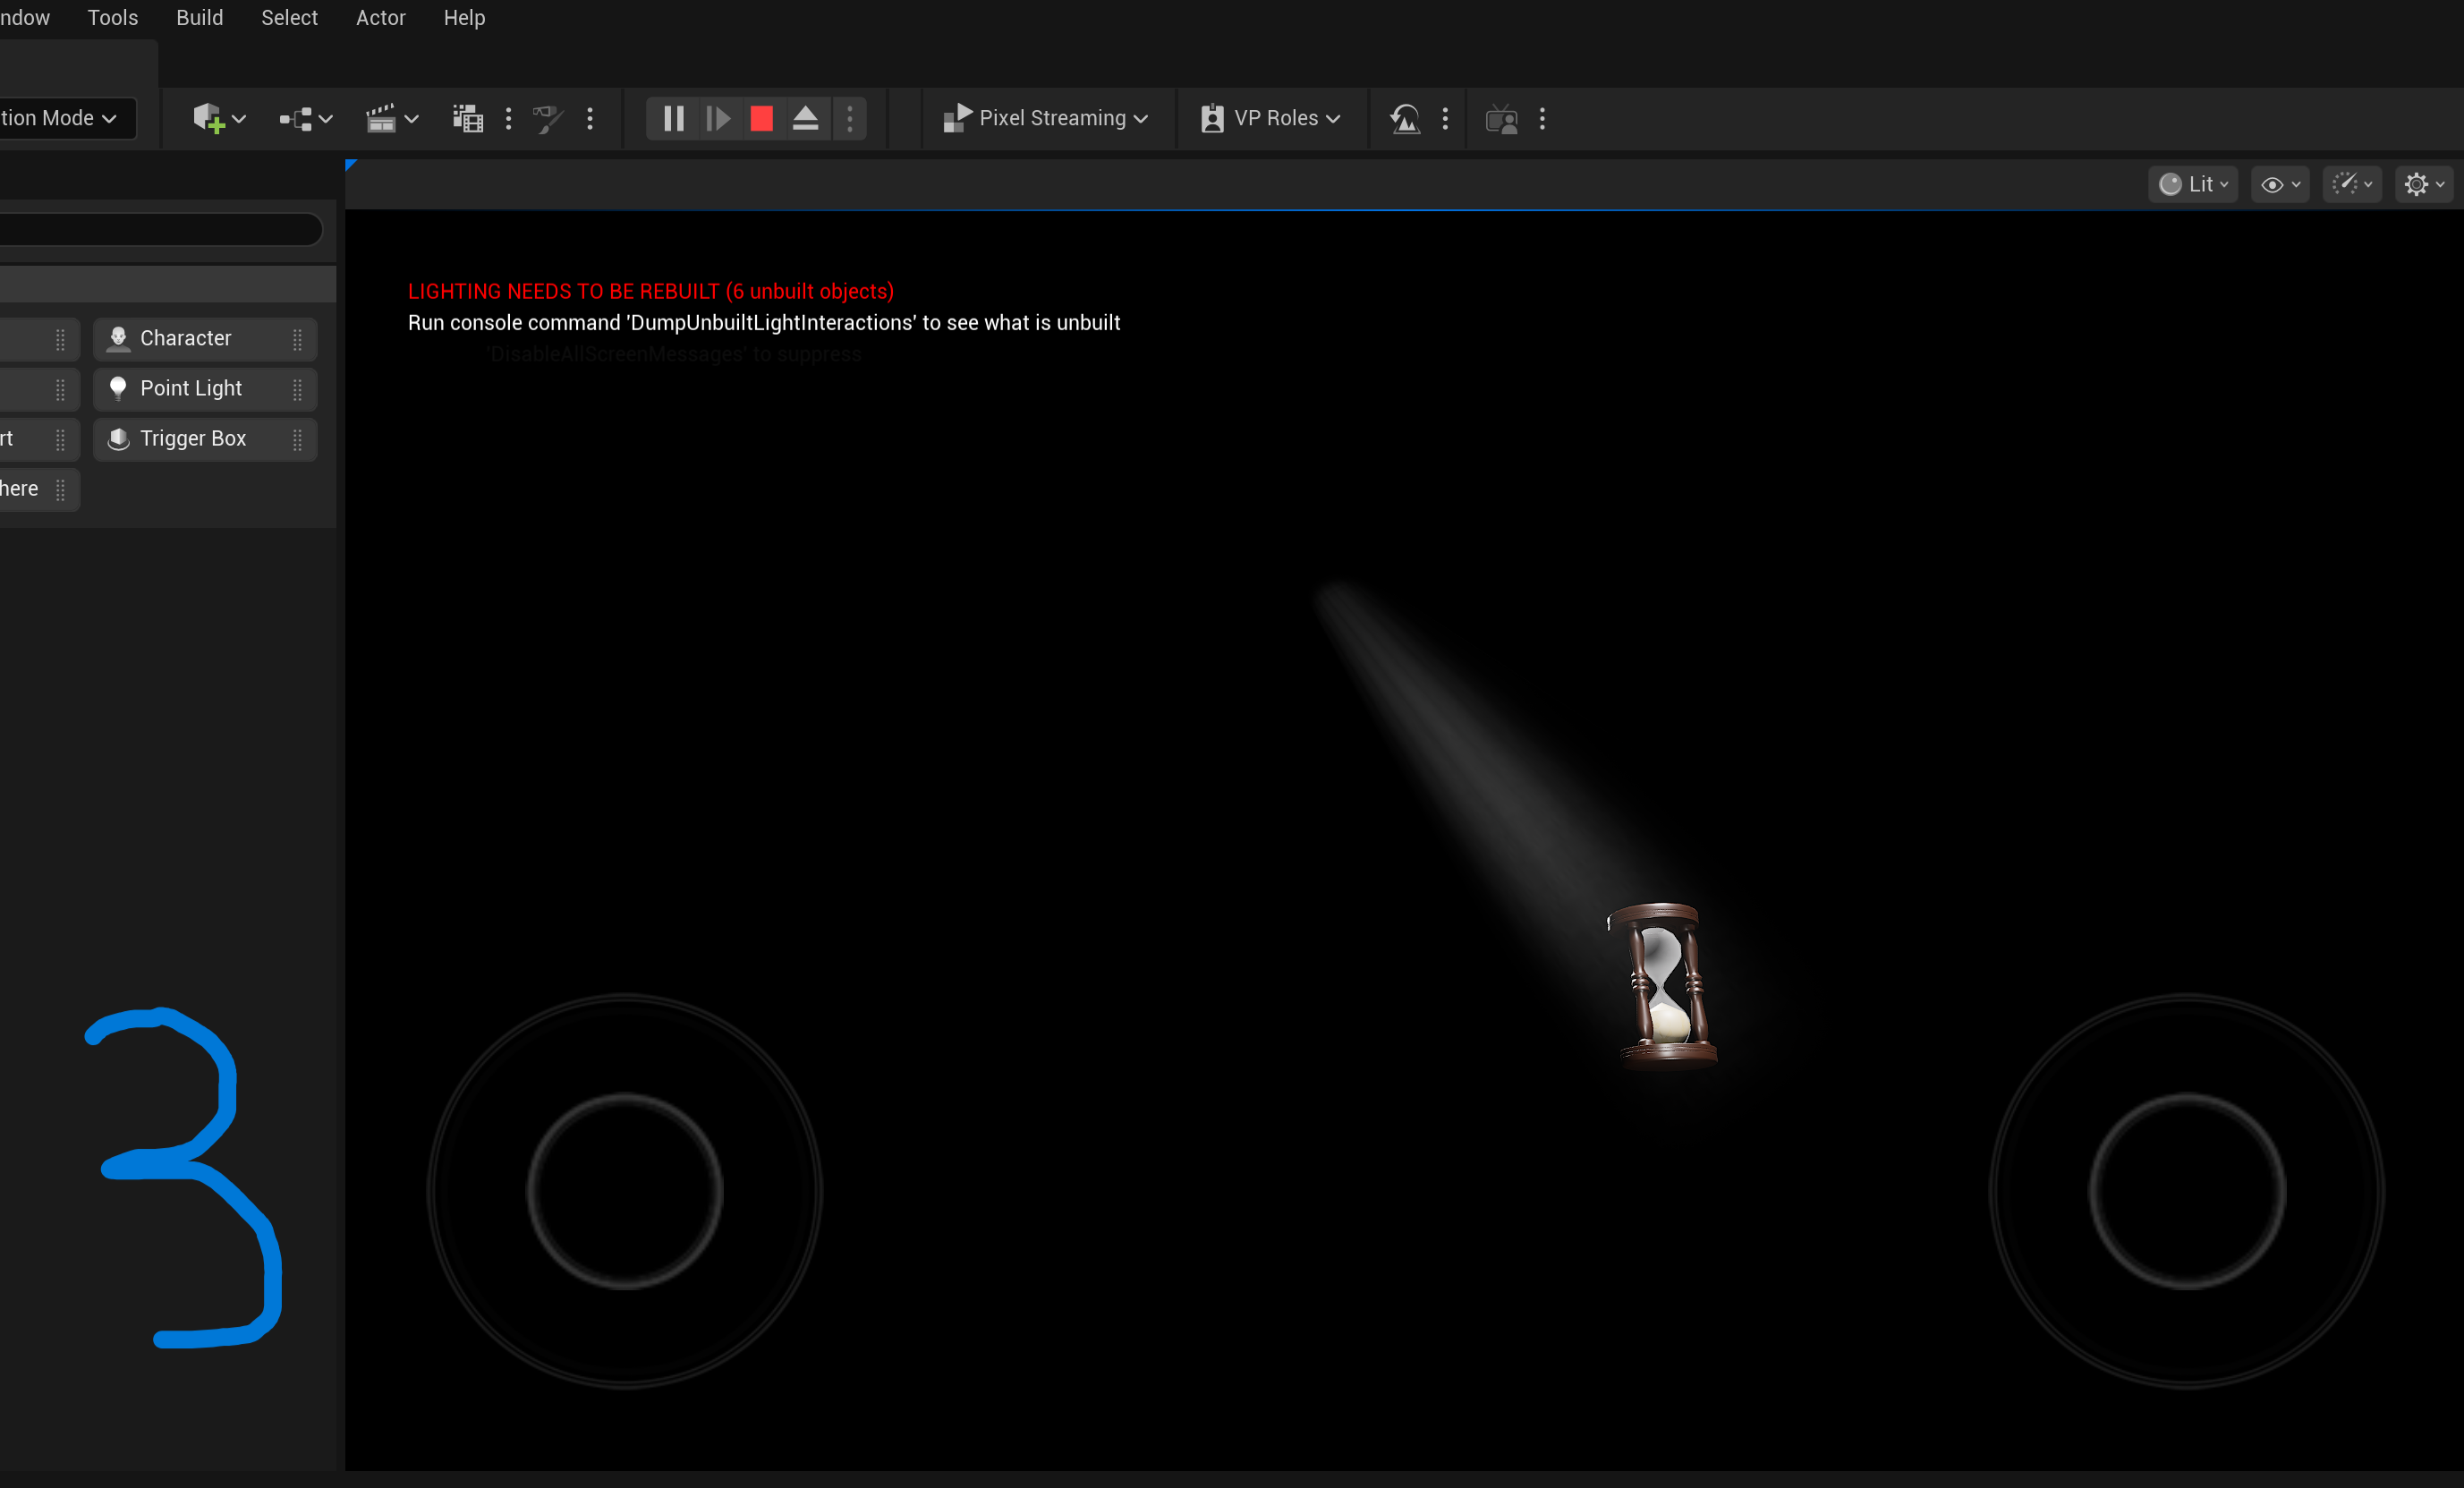2464x1488 pixels.
Task: Select the Platforms glasses-and-brush toolbar icon
Action: point(548,118)
